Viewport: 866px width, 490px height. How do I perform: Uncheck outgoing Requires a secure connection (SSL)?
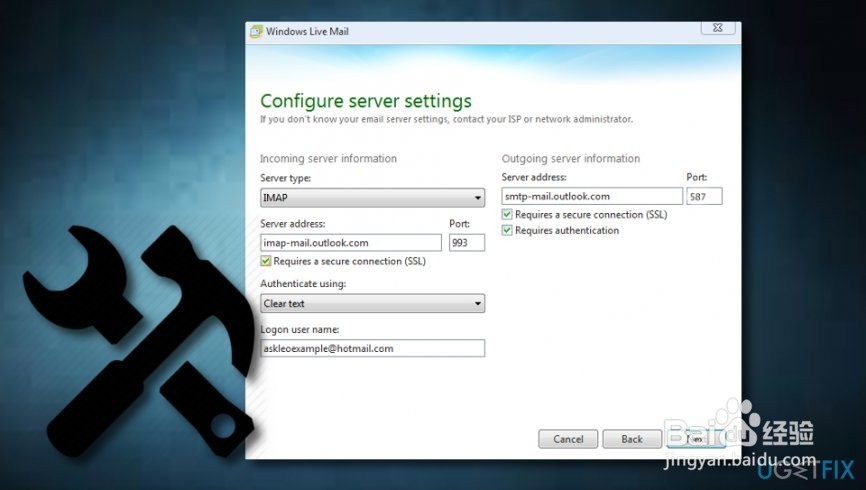tap(507, 214)
